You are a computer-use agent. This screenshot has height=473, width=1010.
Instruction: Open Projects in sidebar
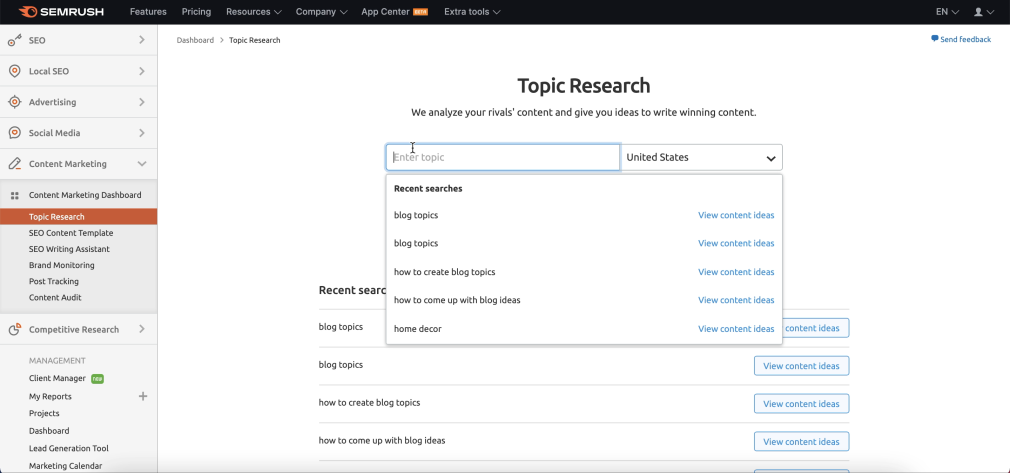point(44,413)
